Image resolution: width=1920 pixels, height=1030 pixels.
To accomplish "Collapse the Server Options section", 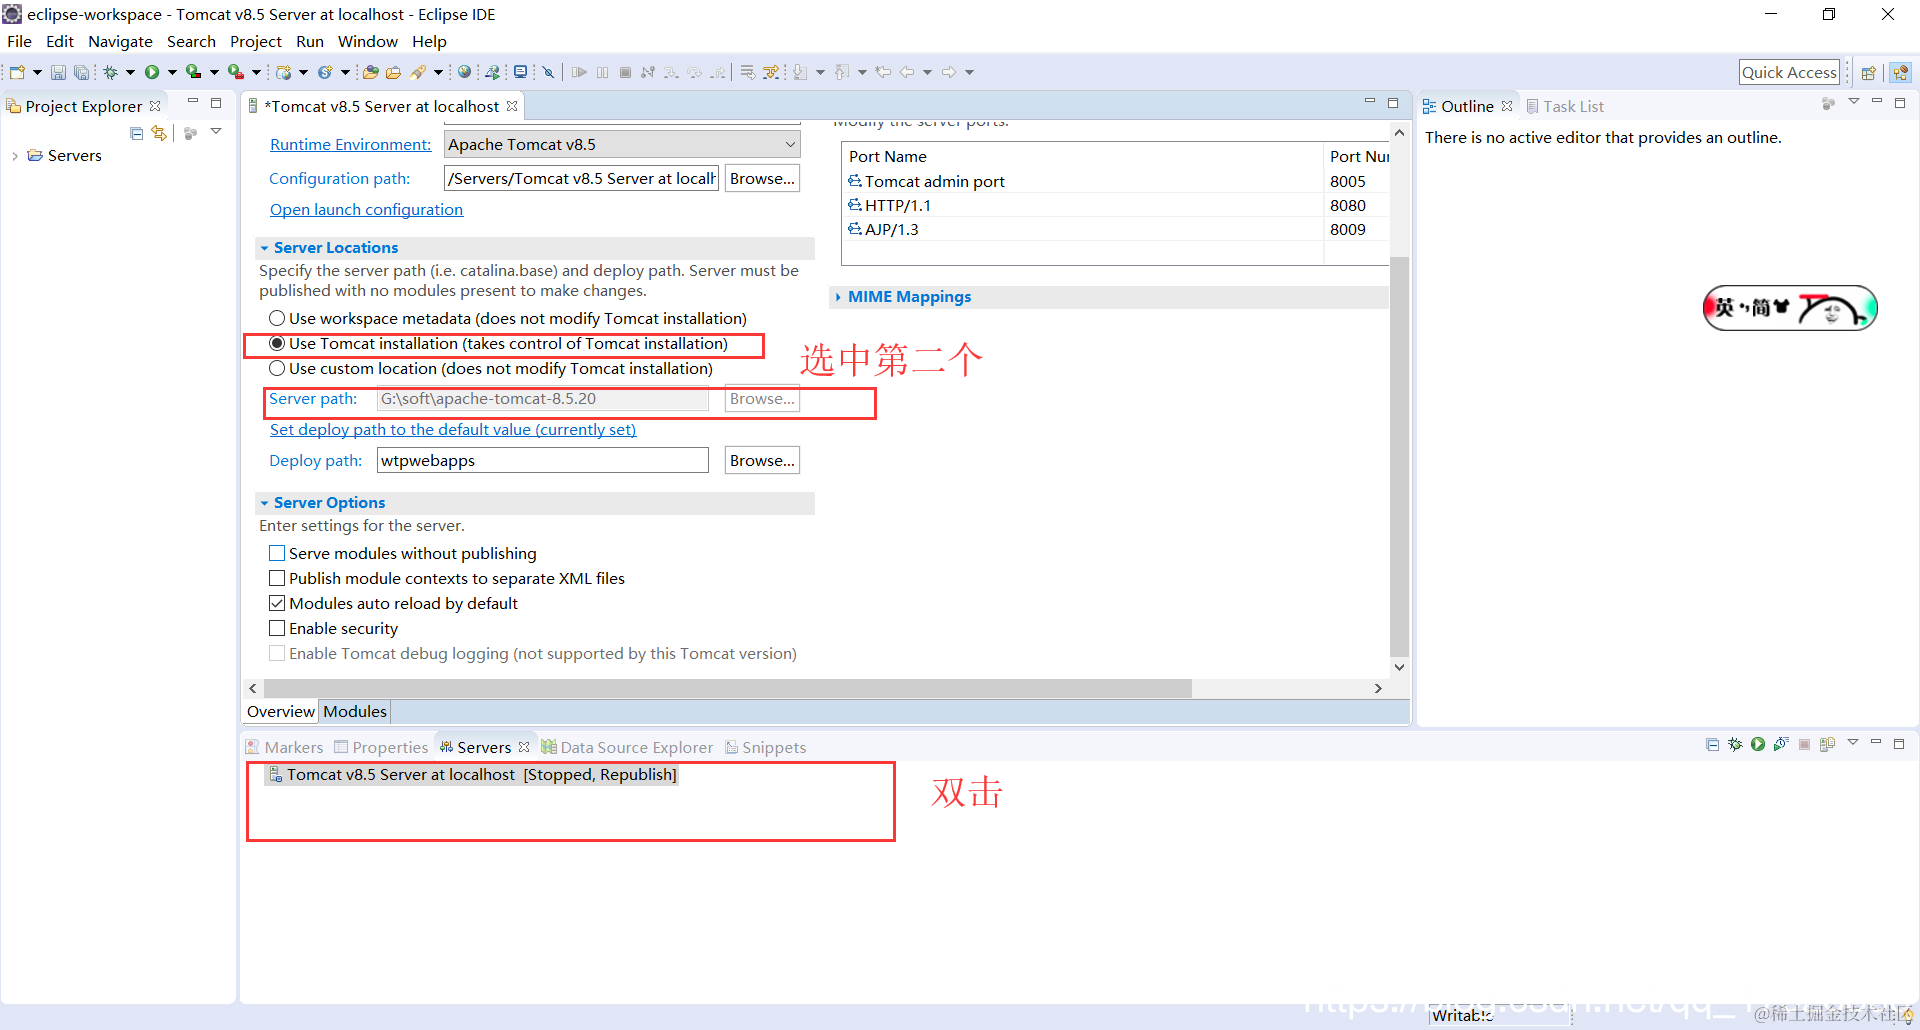I will click(x=264, y=503).
